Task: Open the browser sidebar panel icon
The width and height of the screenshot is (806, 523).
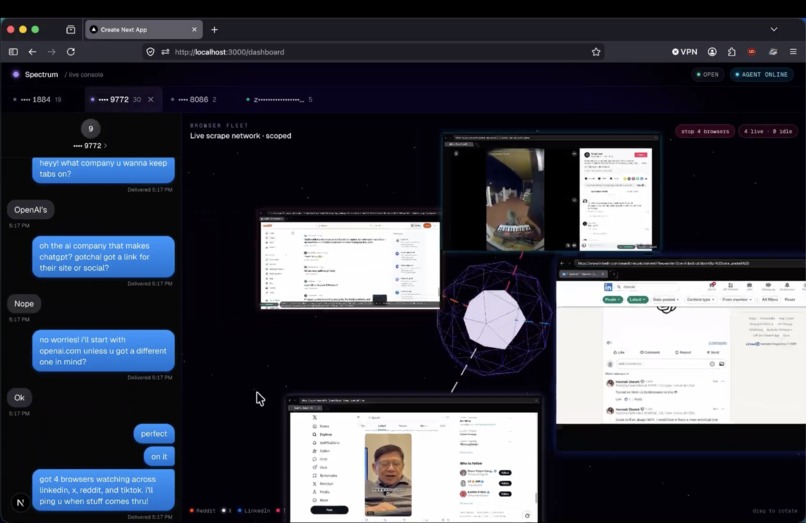Action: pyautogui.click(x=13, y=52)
